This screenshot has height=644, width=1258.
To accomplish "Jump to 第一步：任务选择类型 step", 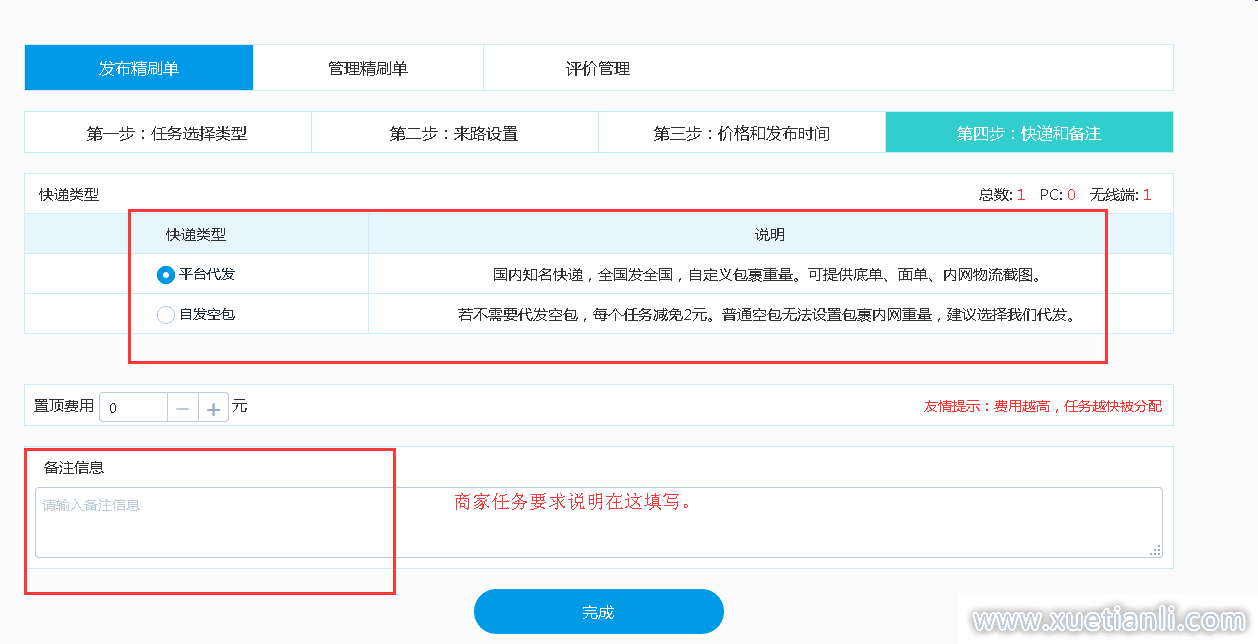I will point(167,133).
